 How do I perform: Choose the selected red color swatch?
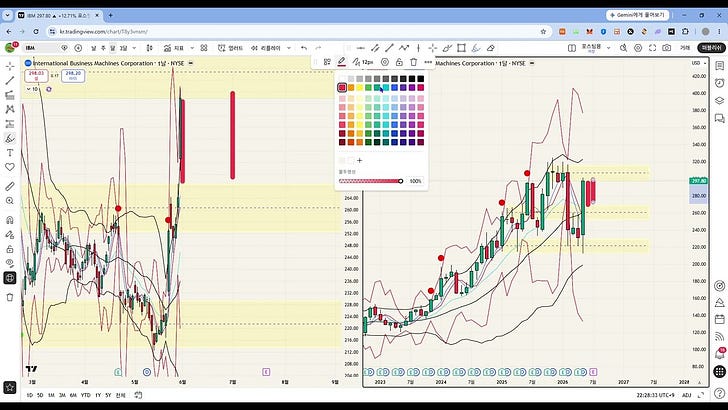(342, 87)
